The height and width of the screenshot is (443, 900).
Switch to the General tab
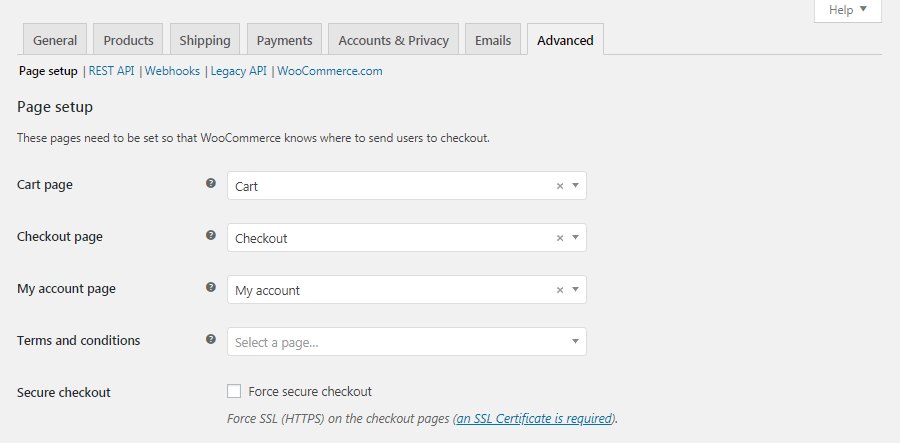[55, 40]
